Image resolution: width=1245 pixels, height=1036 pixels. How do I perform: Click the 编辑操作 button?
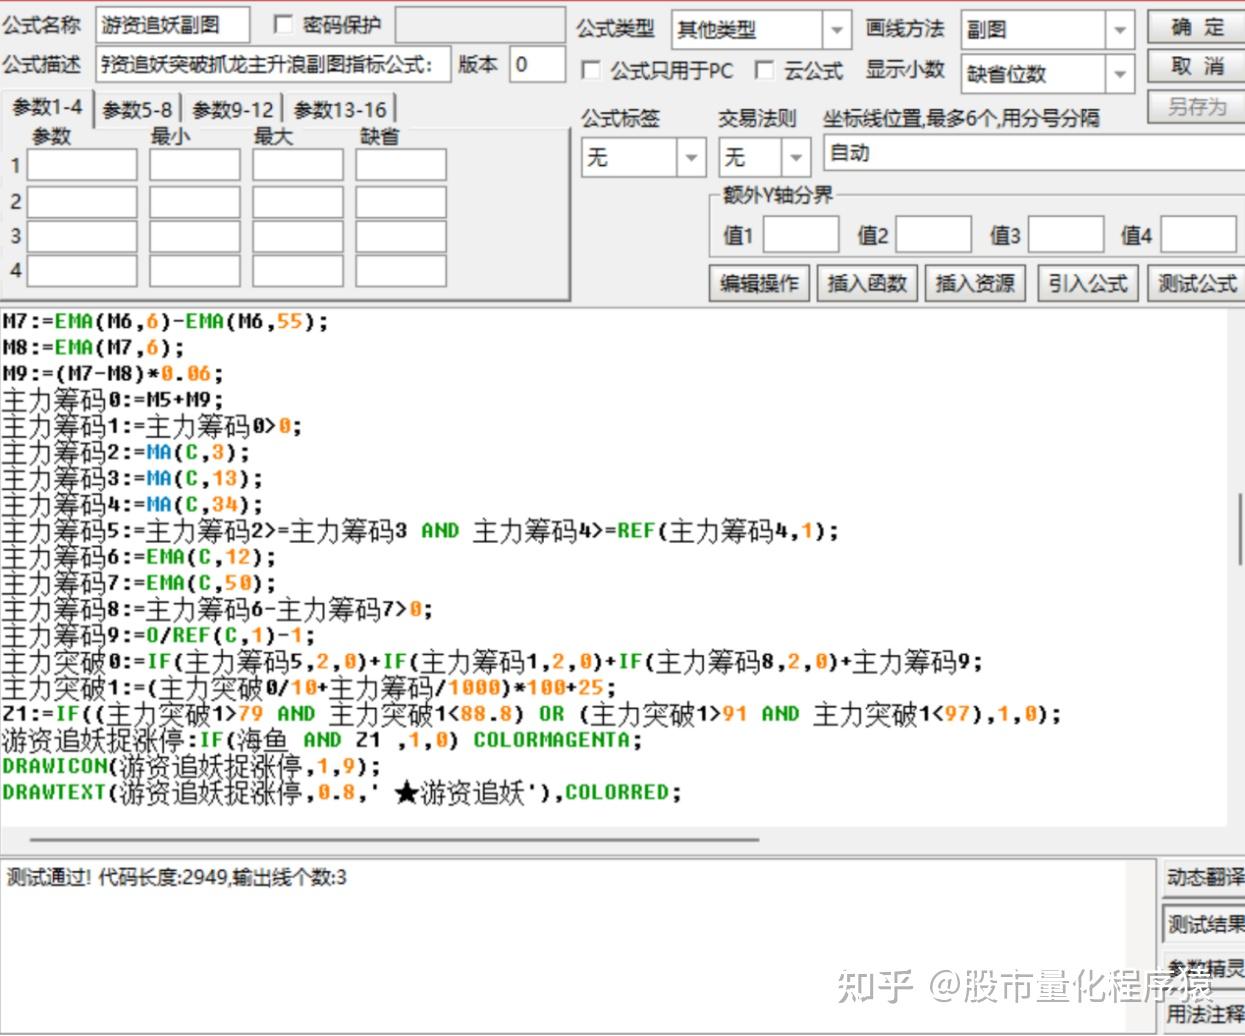[x=759, y=284]
